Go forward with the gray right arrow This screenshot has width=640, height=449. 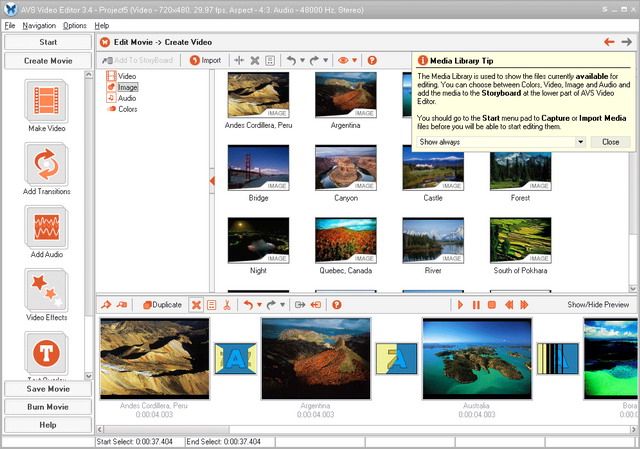click(627, 42)
